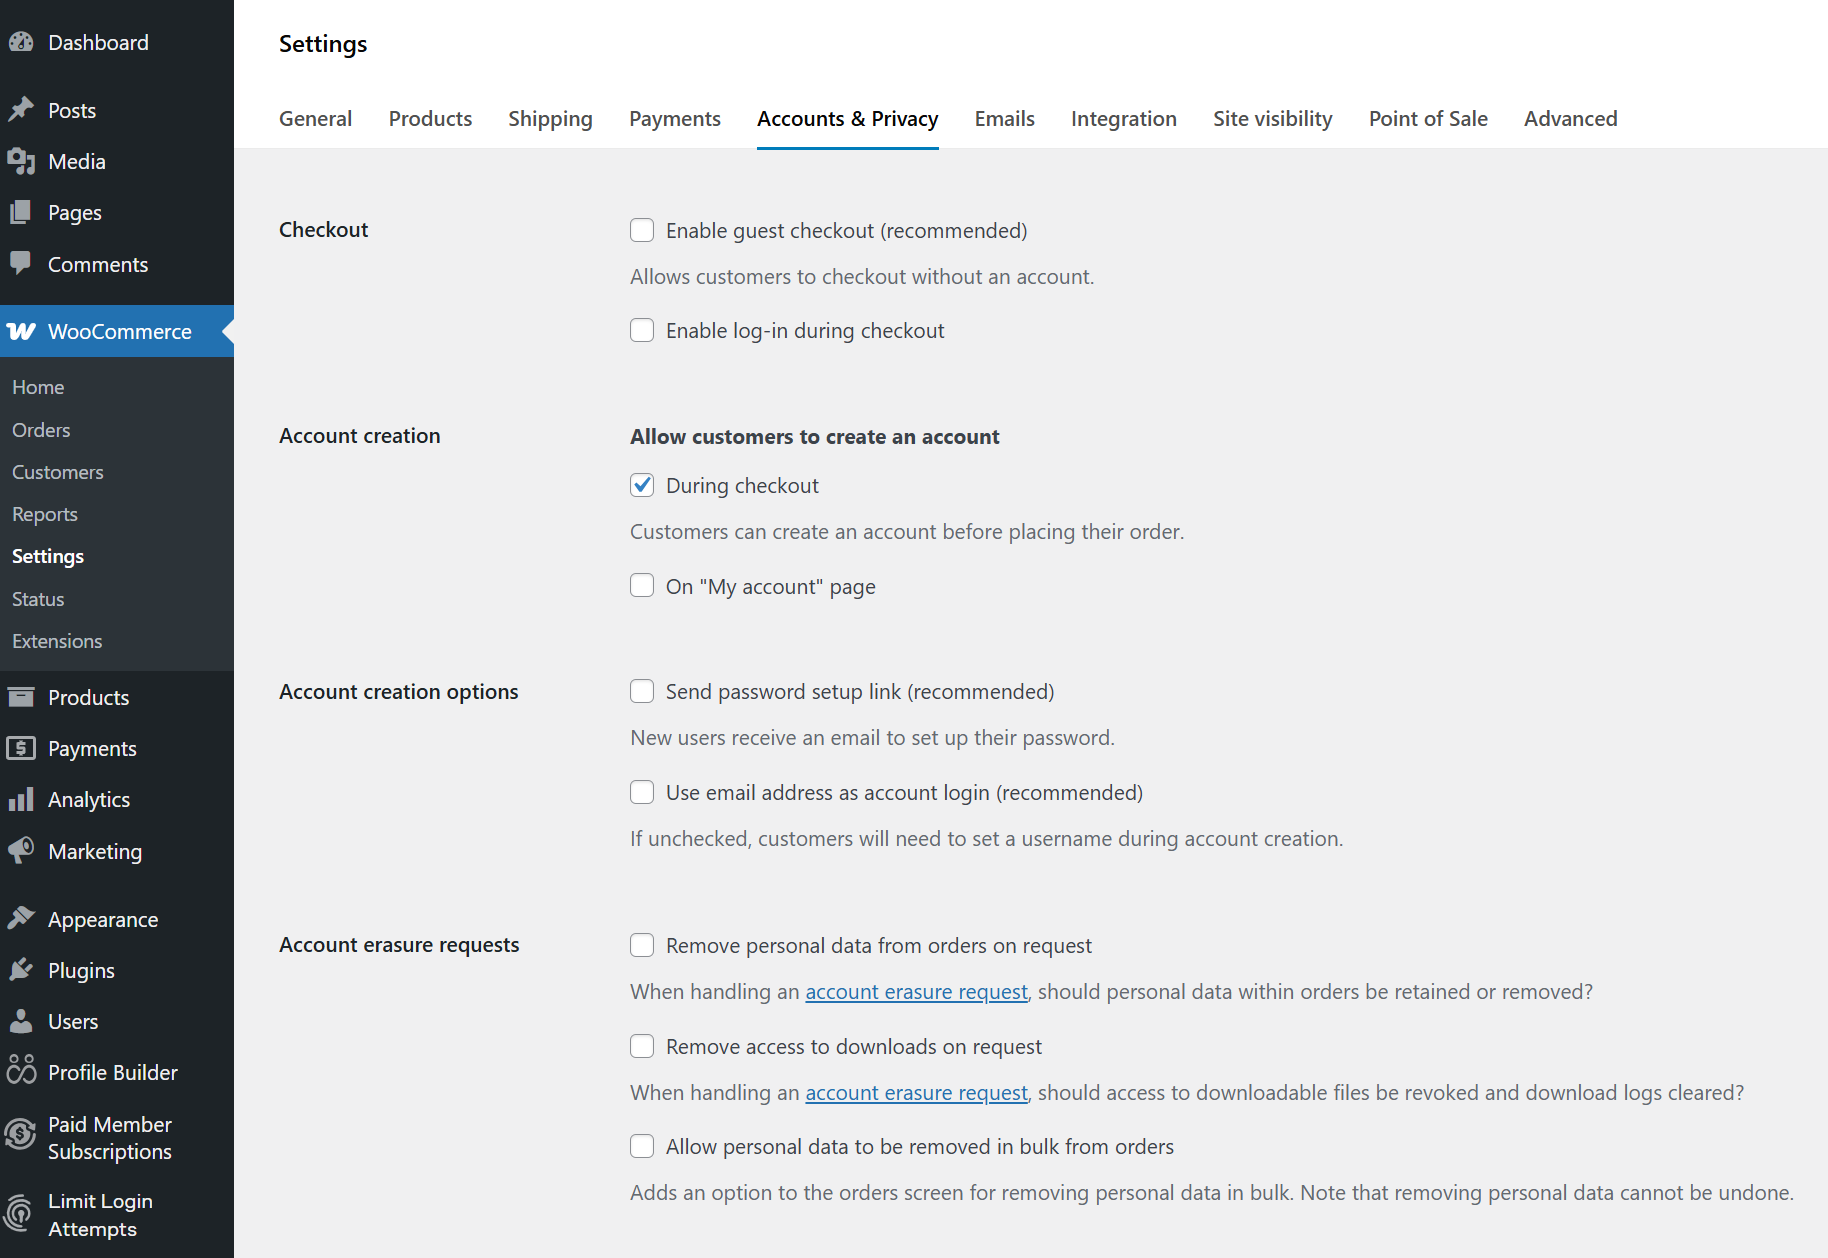Open Media library icon

[21, 161]
